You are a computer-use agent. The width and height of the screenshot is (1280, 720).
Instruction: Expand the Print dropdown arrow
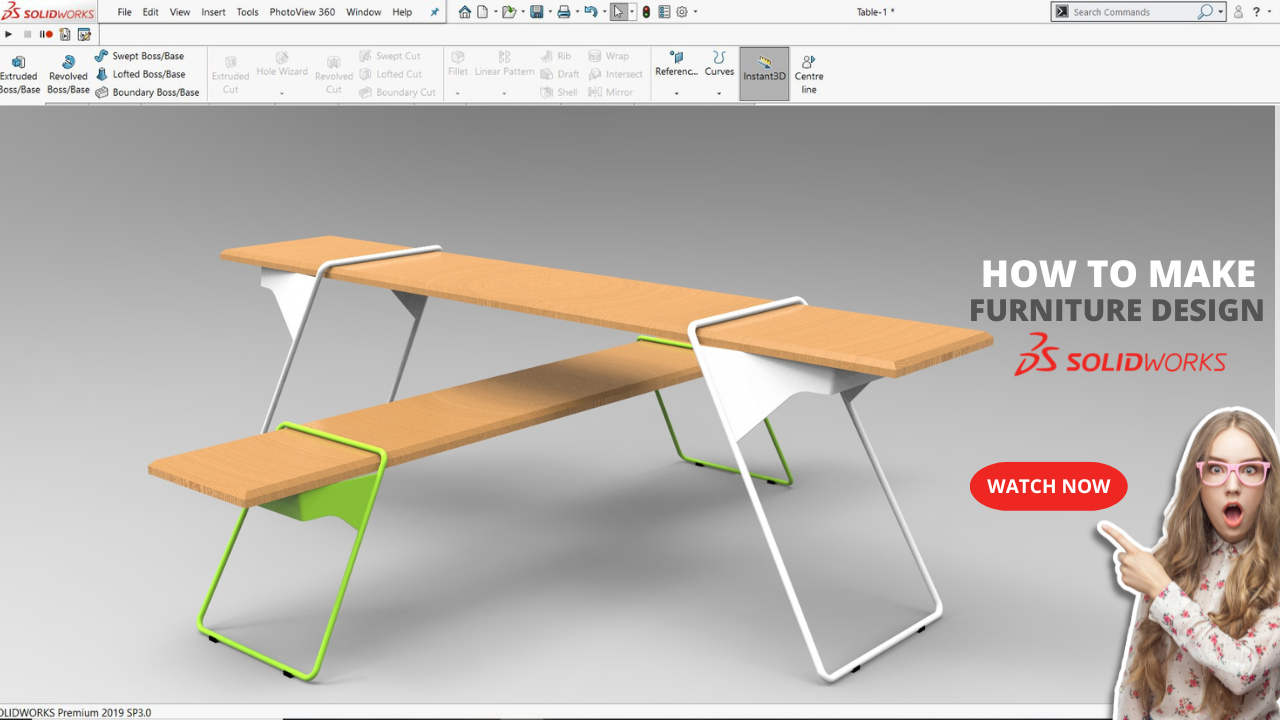(x=576, y=12)
